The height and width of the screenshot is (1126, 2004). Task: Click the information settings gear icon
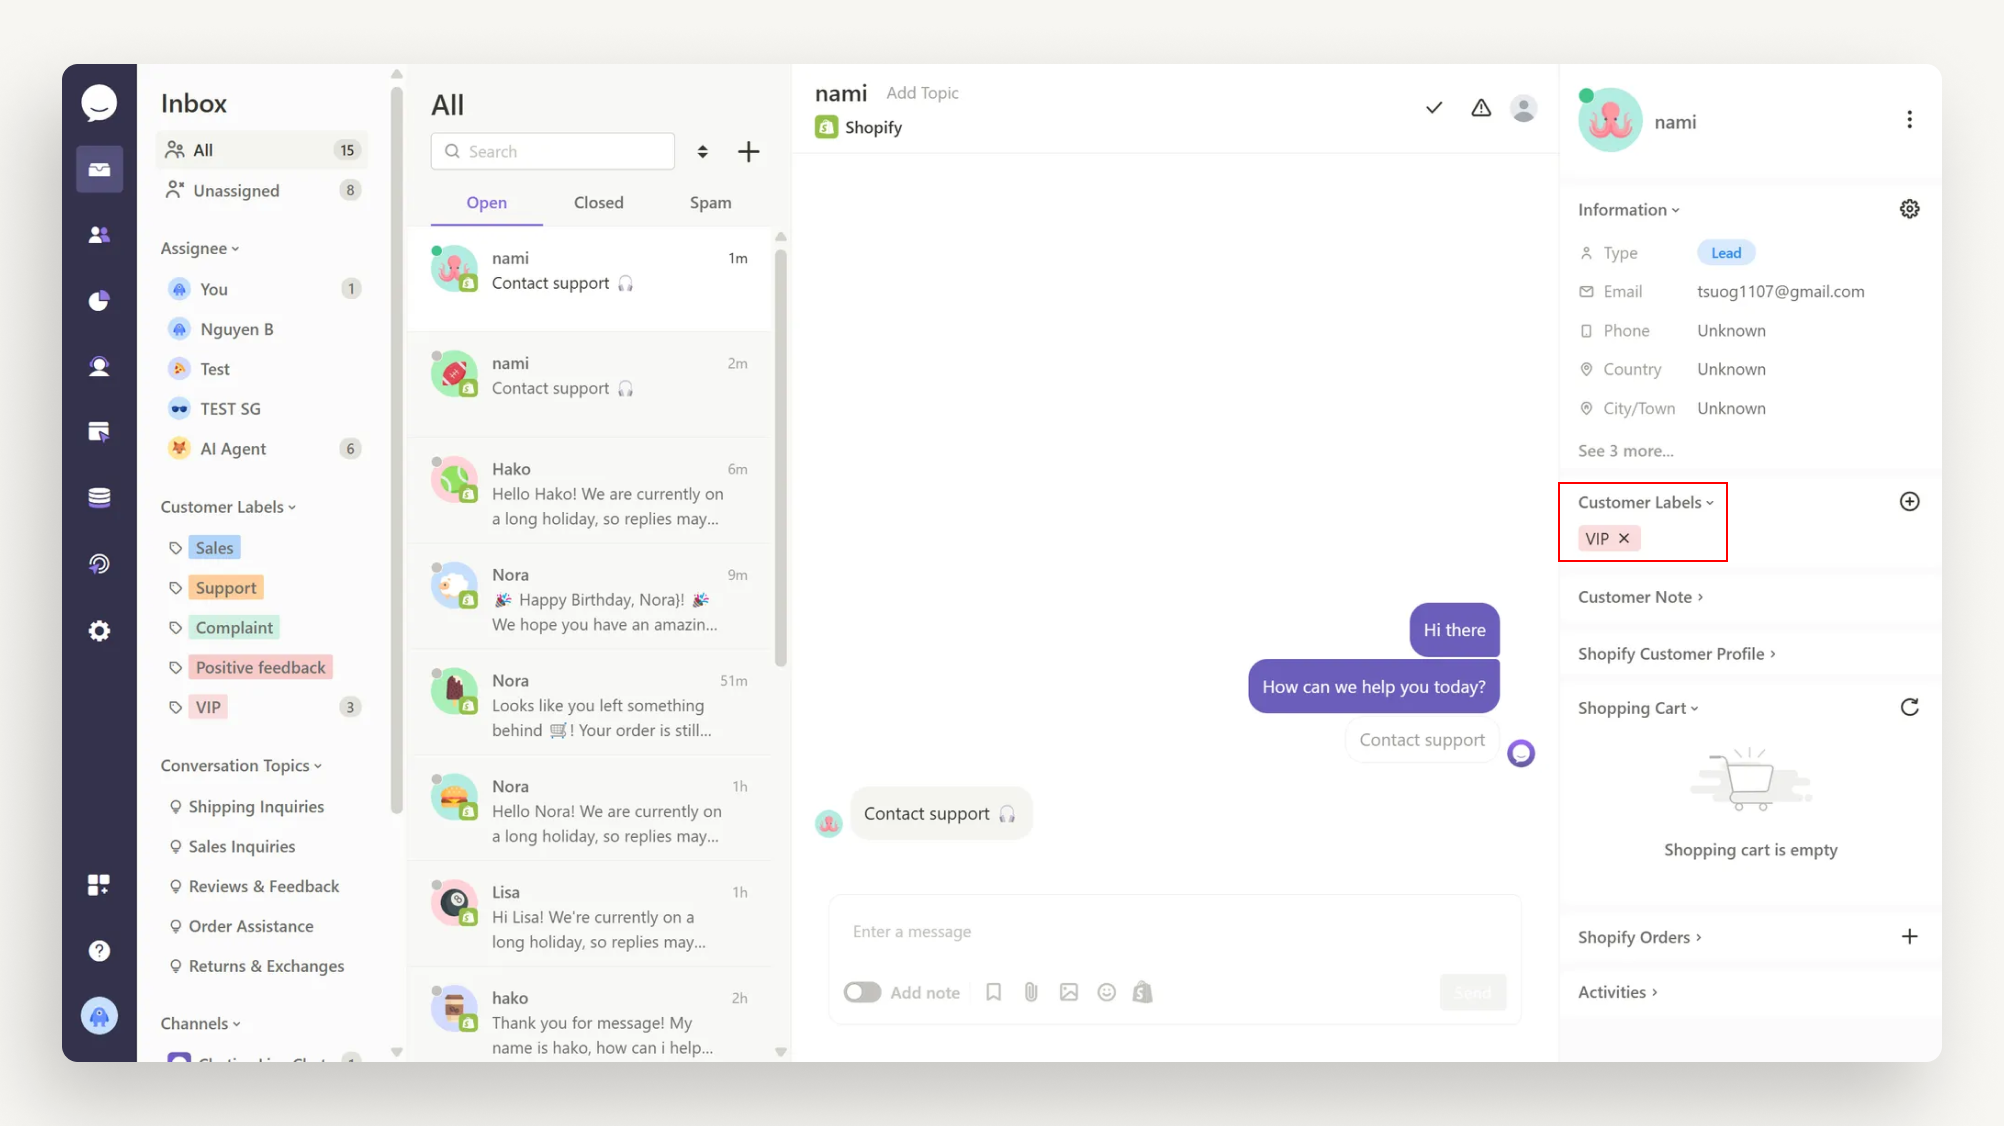[x=1909, y=209]
